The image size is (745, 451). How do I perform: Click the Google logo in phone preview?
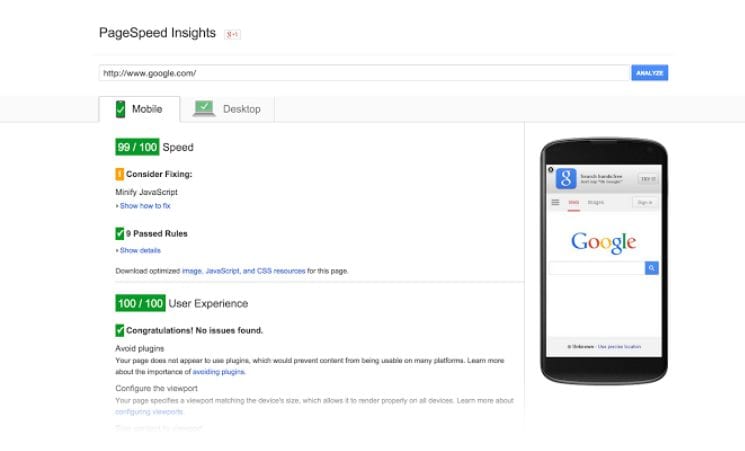coord(603,242)
